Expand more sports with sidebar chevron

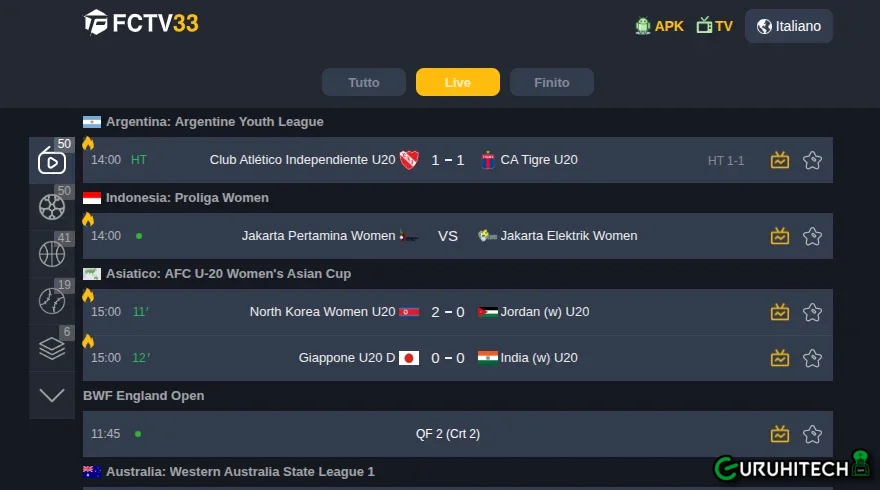point(52,395)
